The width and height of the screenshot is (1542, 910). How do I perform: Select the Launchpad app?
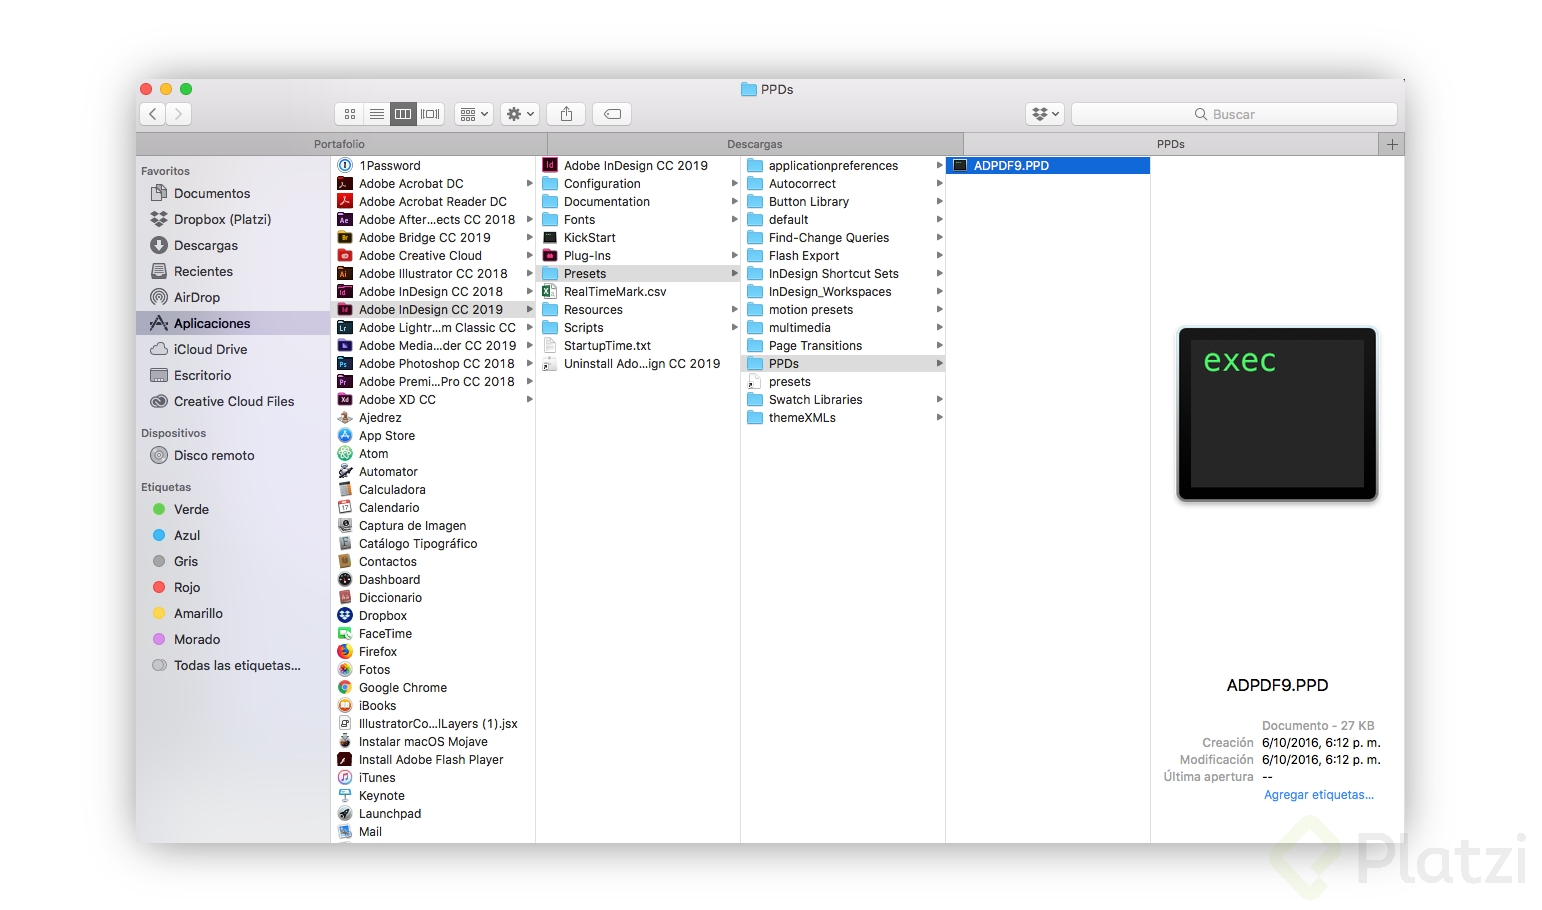pos(434,813)
